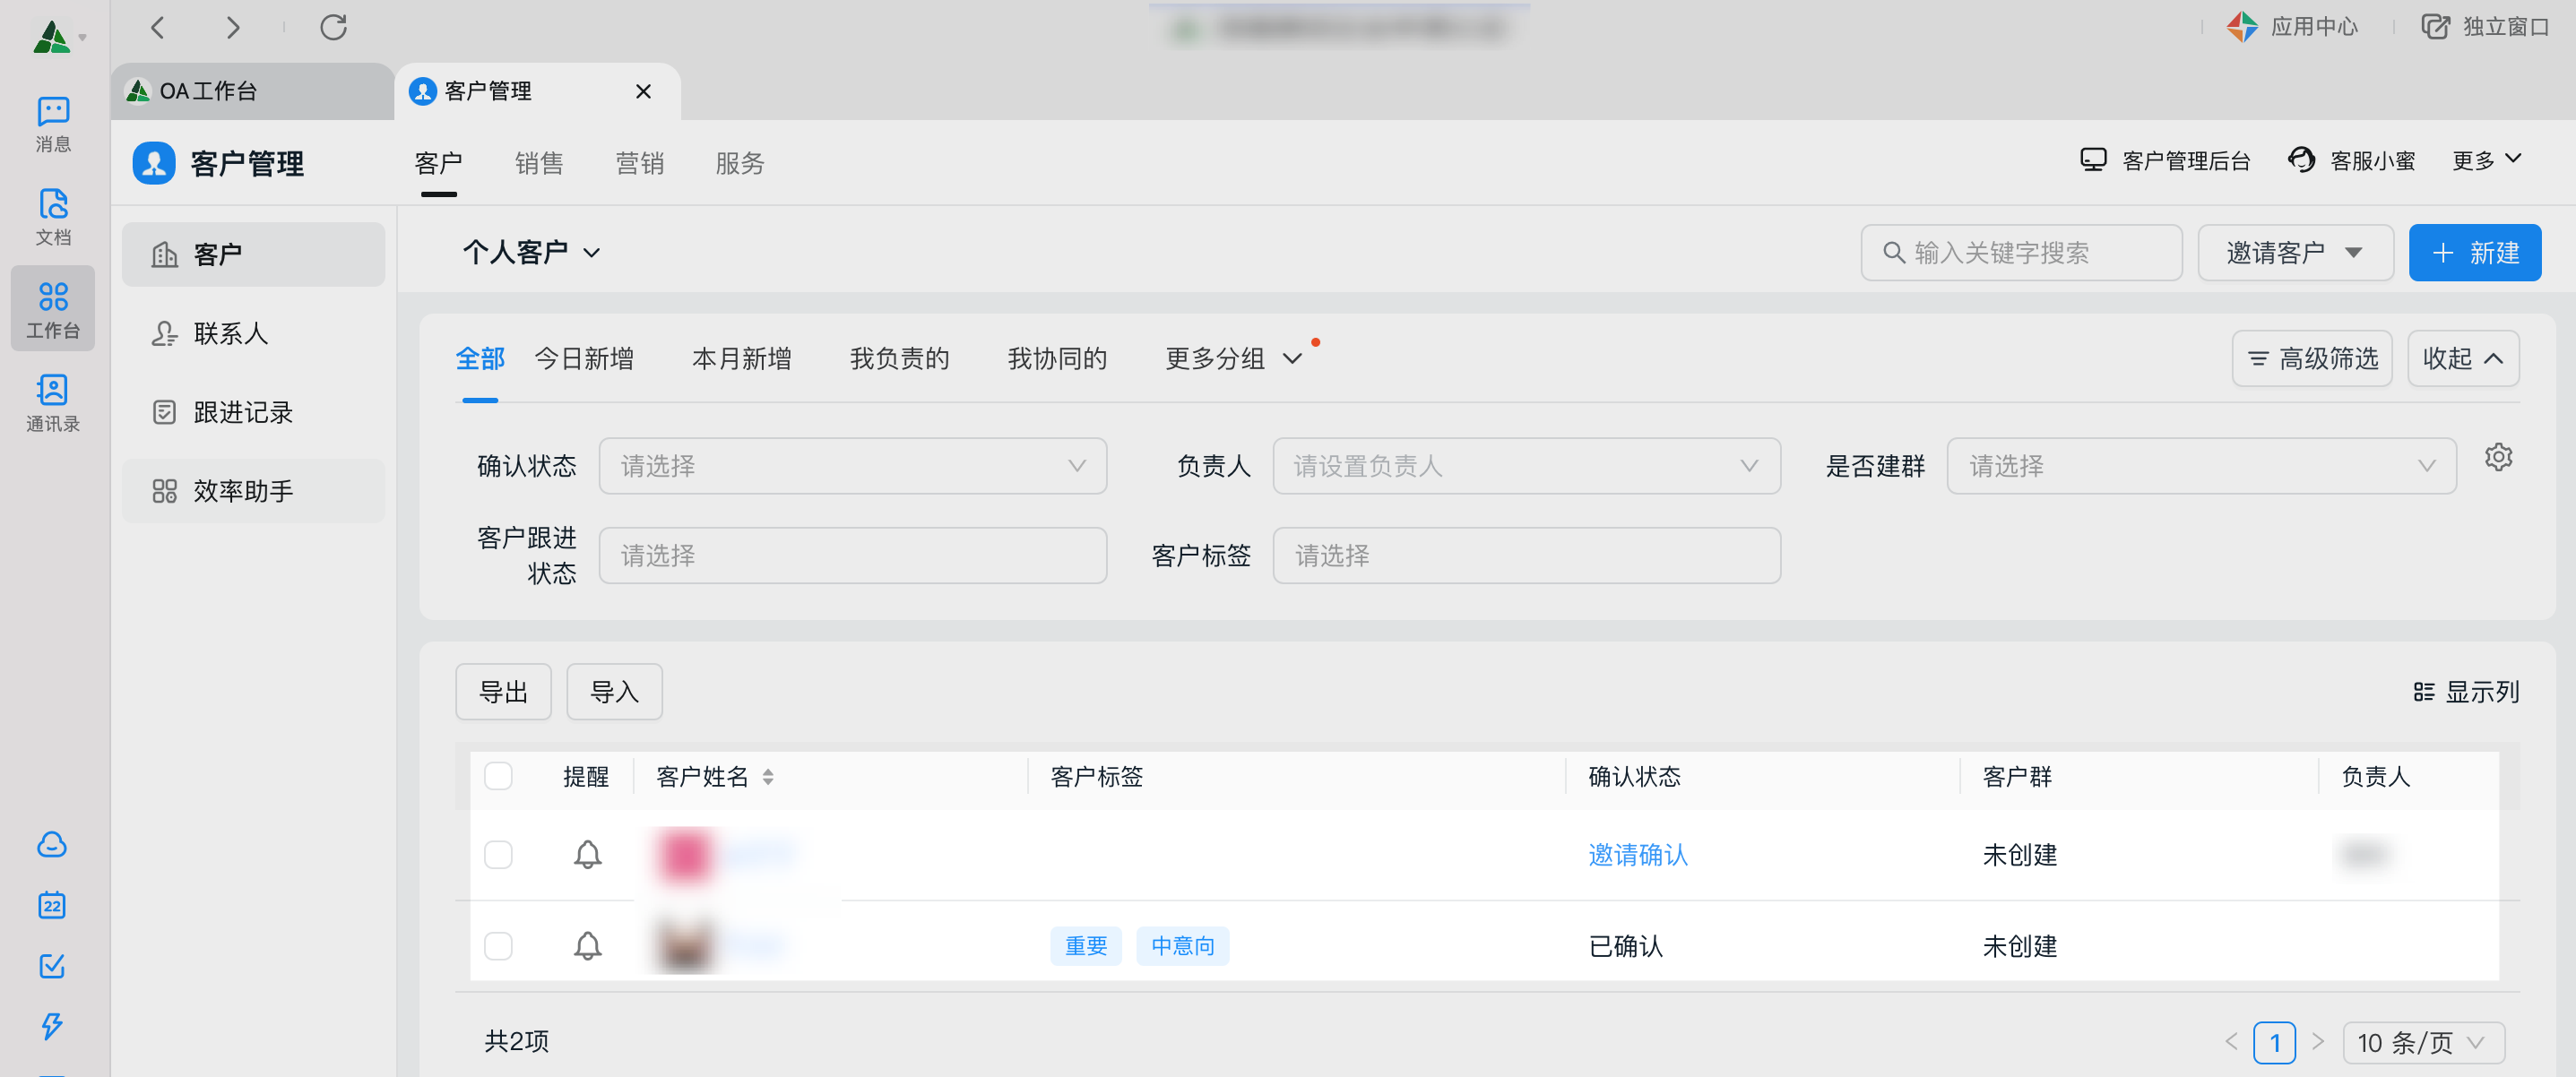Select the 我负责的 filter tab

pyautogui.click(x=899, y=359)
